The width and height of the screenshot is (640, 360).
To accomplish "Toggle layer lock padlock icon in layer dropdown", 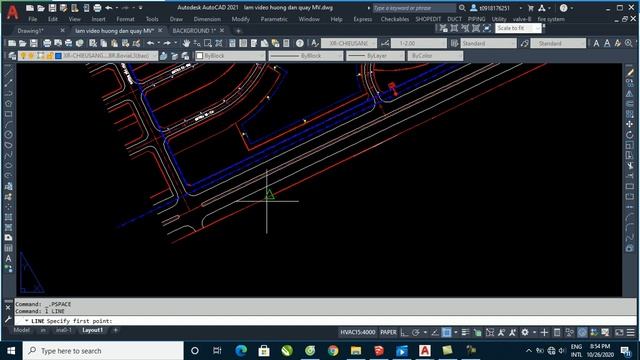I will pyautogui.click(x=50, y=56).
